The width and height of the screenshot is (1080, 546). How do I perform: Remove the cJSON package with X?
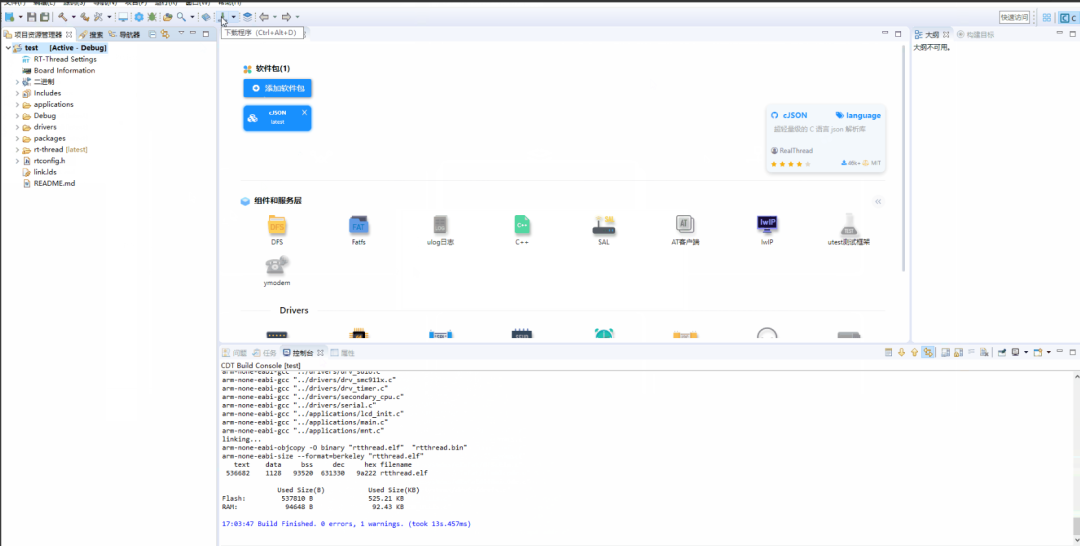pyautogui.click(x=304, y=112)
